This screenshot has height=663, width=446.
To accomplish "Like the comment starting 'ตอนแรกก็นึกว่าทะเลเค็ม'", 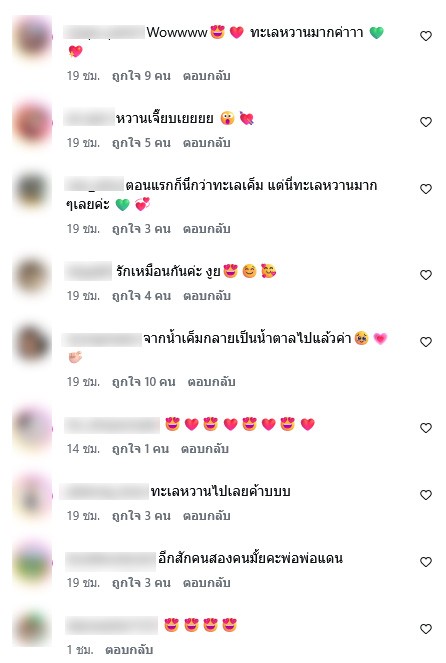I will tap(426, 189).
